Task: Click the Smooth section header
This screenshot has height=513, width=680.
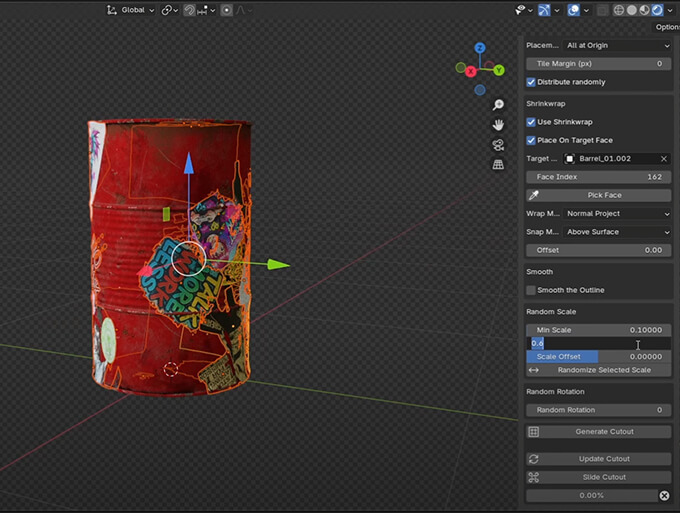Action: (x=539, y=272)
